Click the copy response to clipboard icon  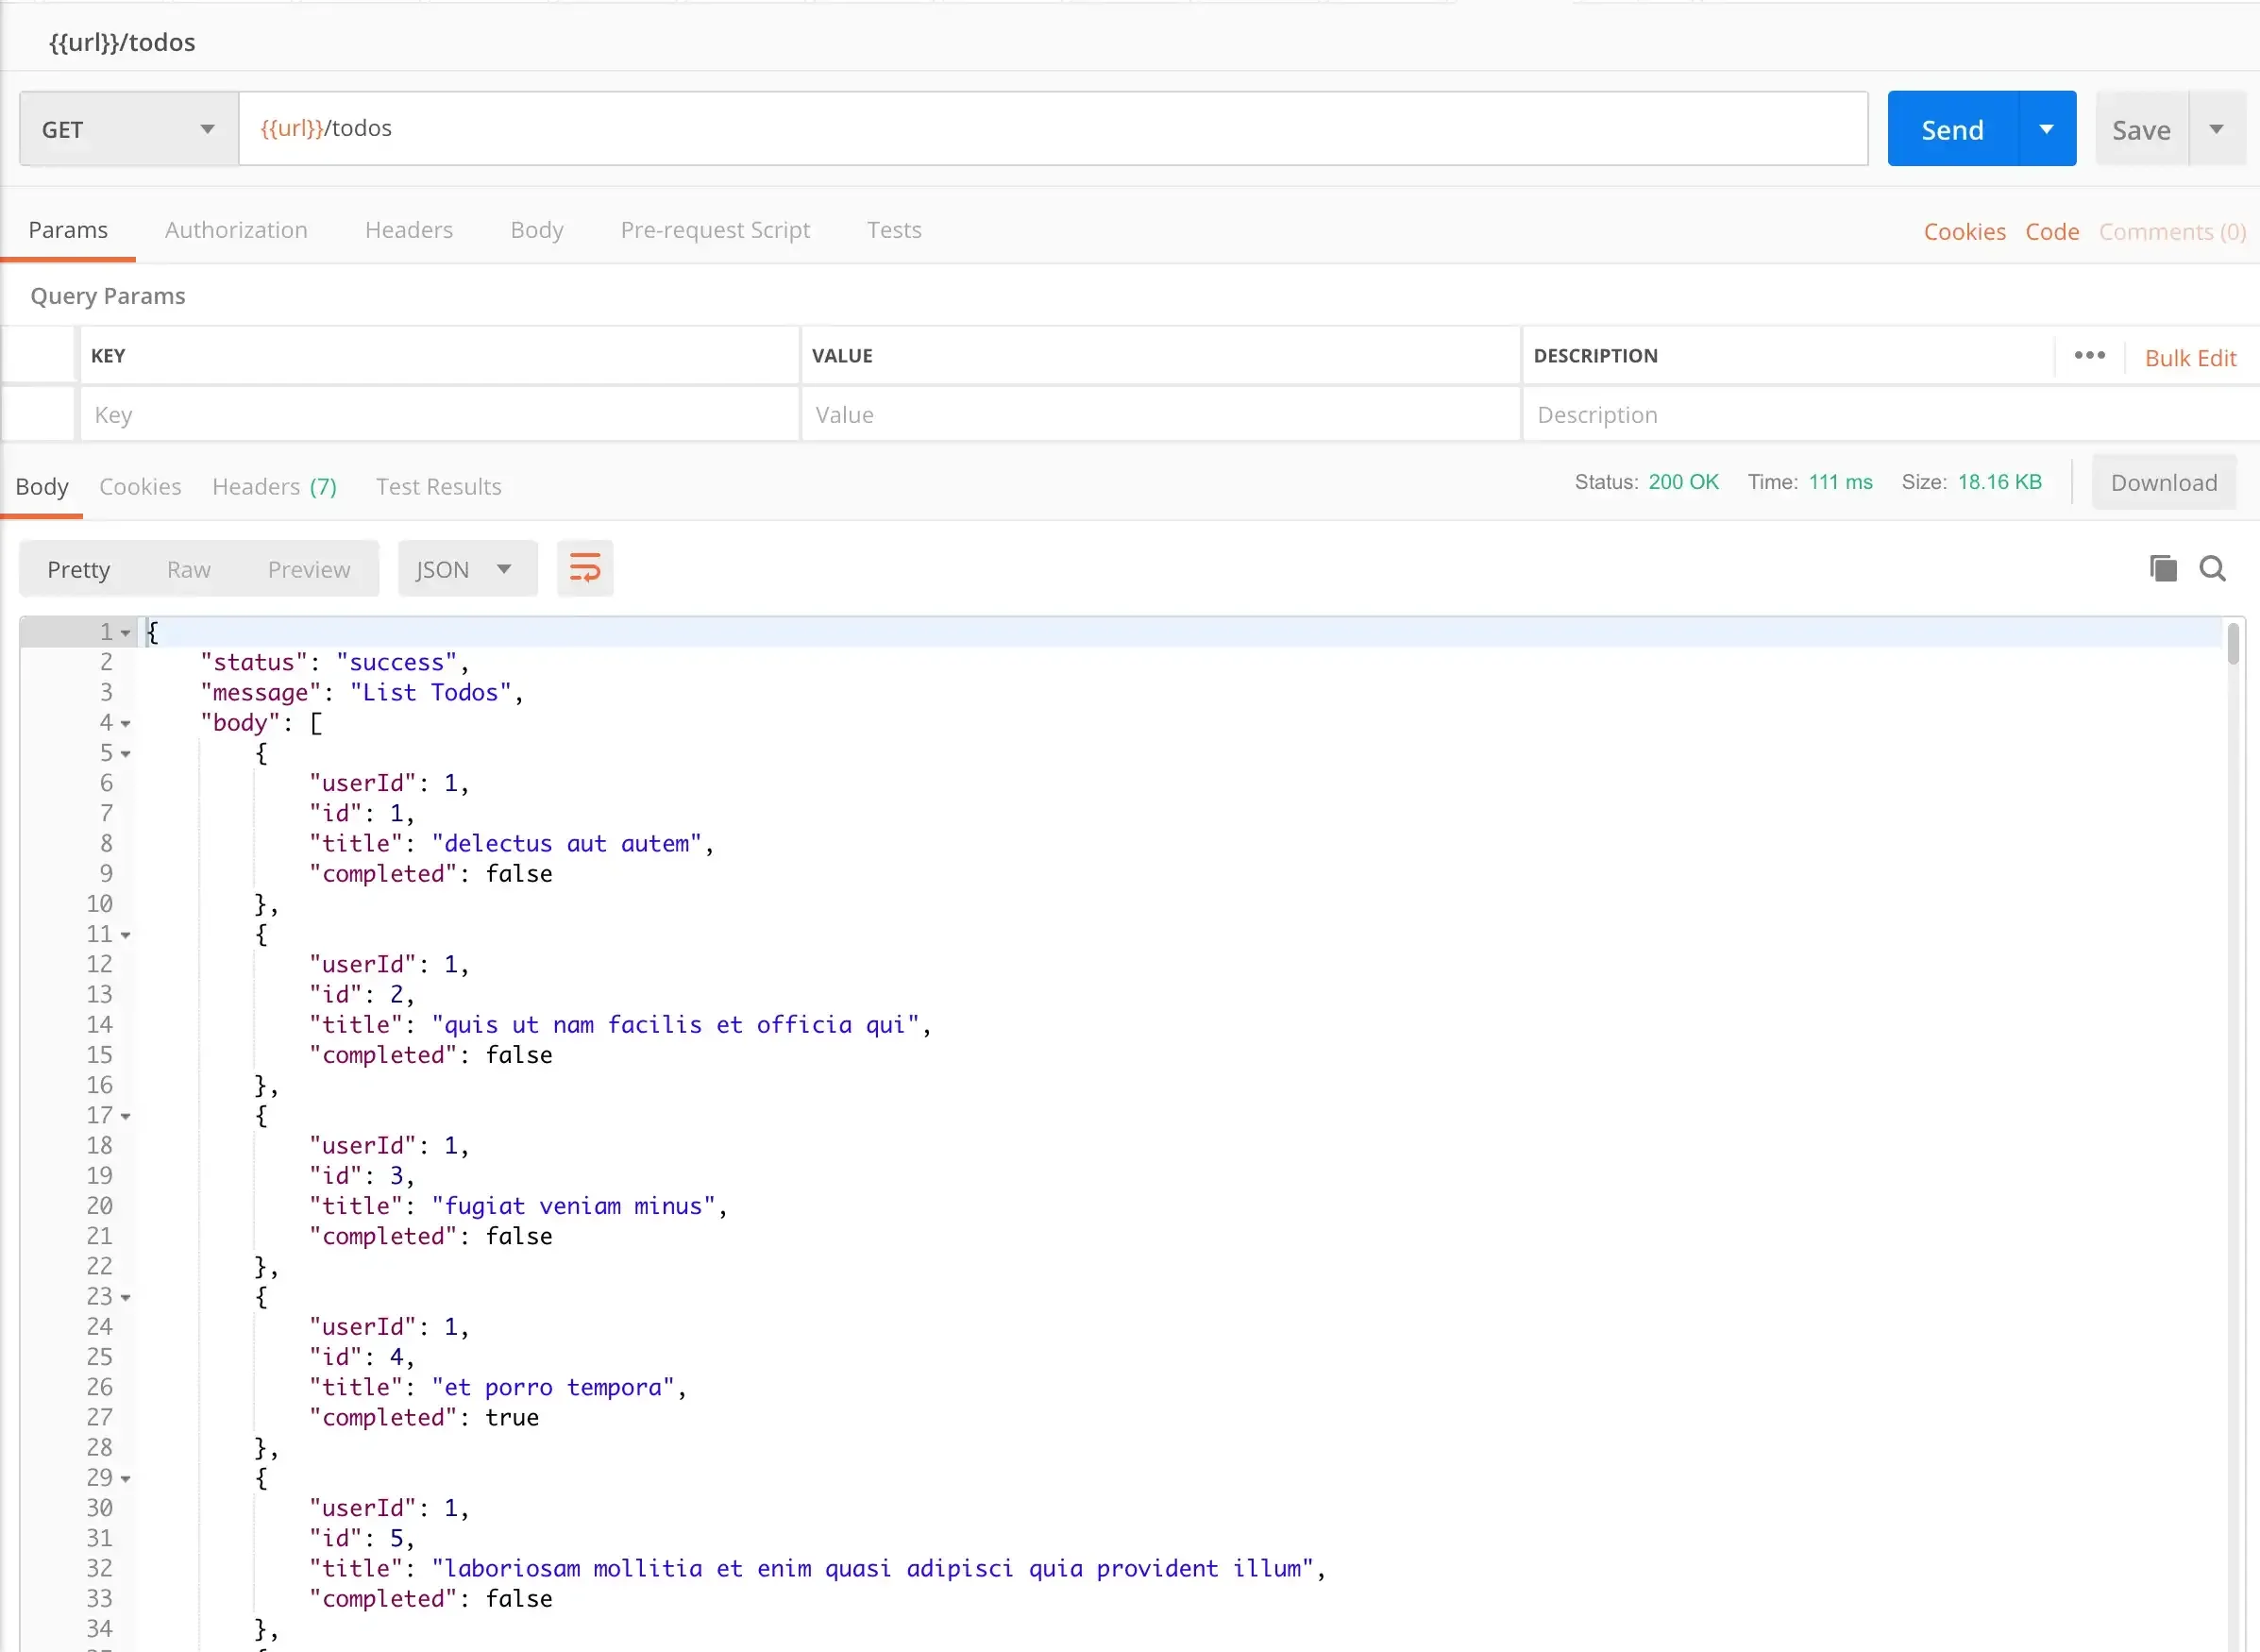(x=2162, y=569)
